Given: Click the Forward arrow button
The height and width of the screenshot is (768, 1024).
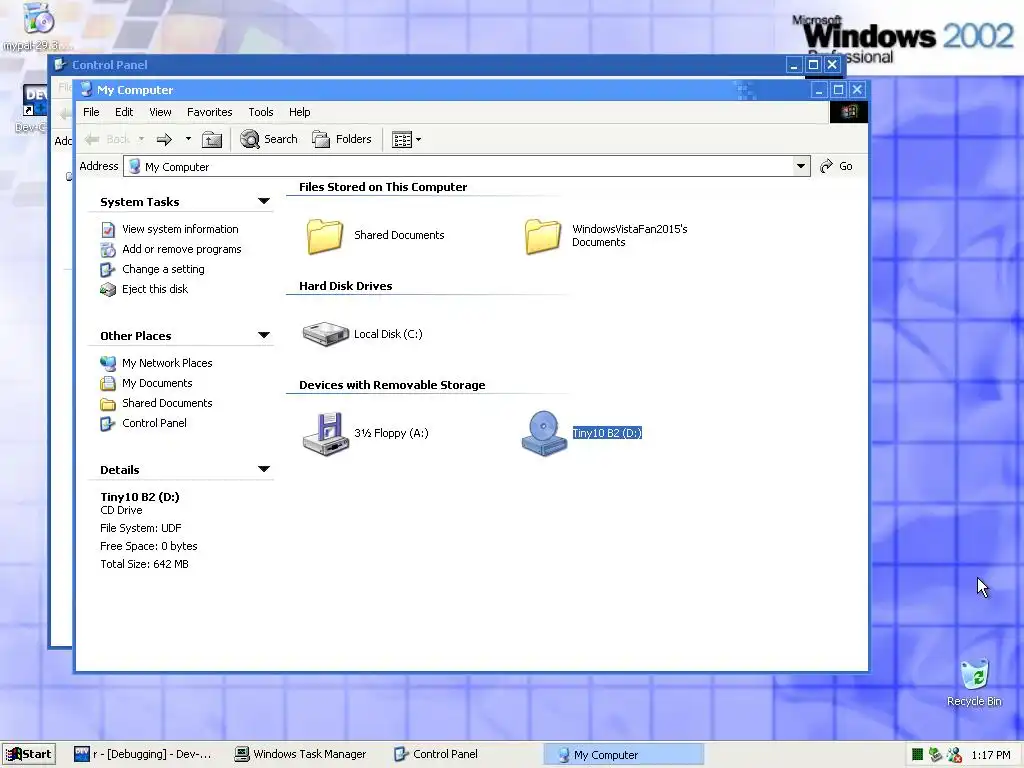Looking at the screenshot, I should [164, 139].
